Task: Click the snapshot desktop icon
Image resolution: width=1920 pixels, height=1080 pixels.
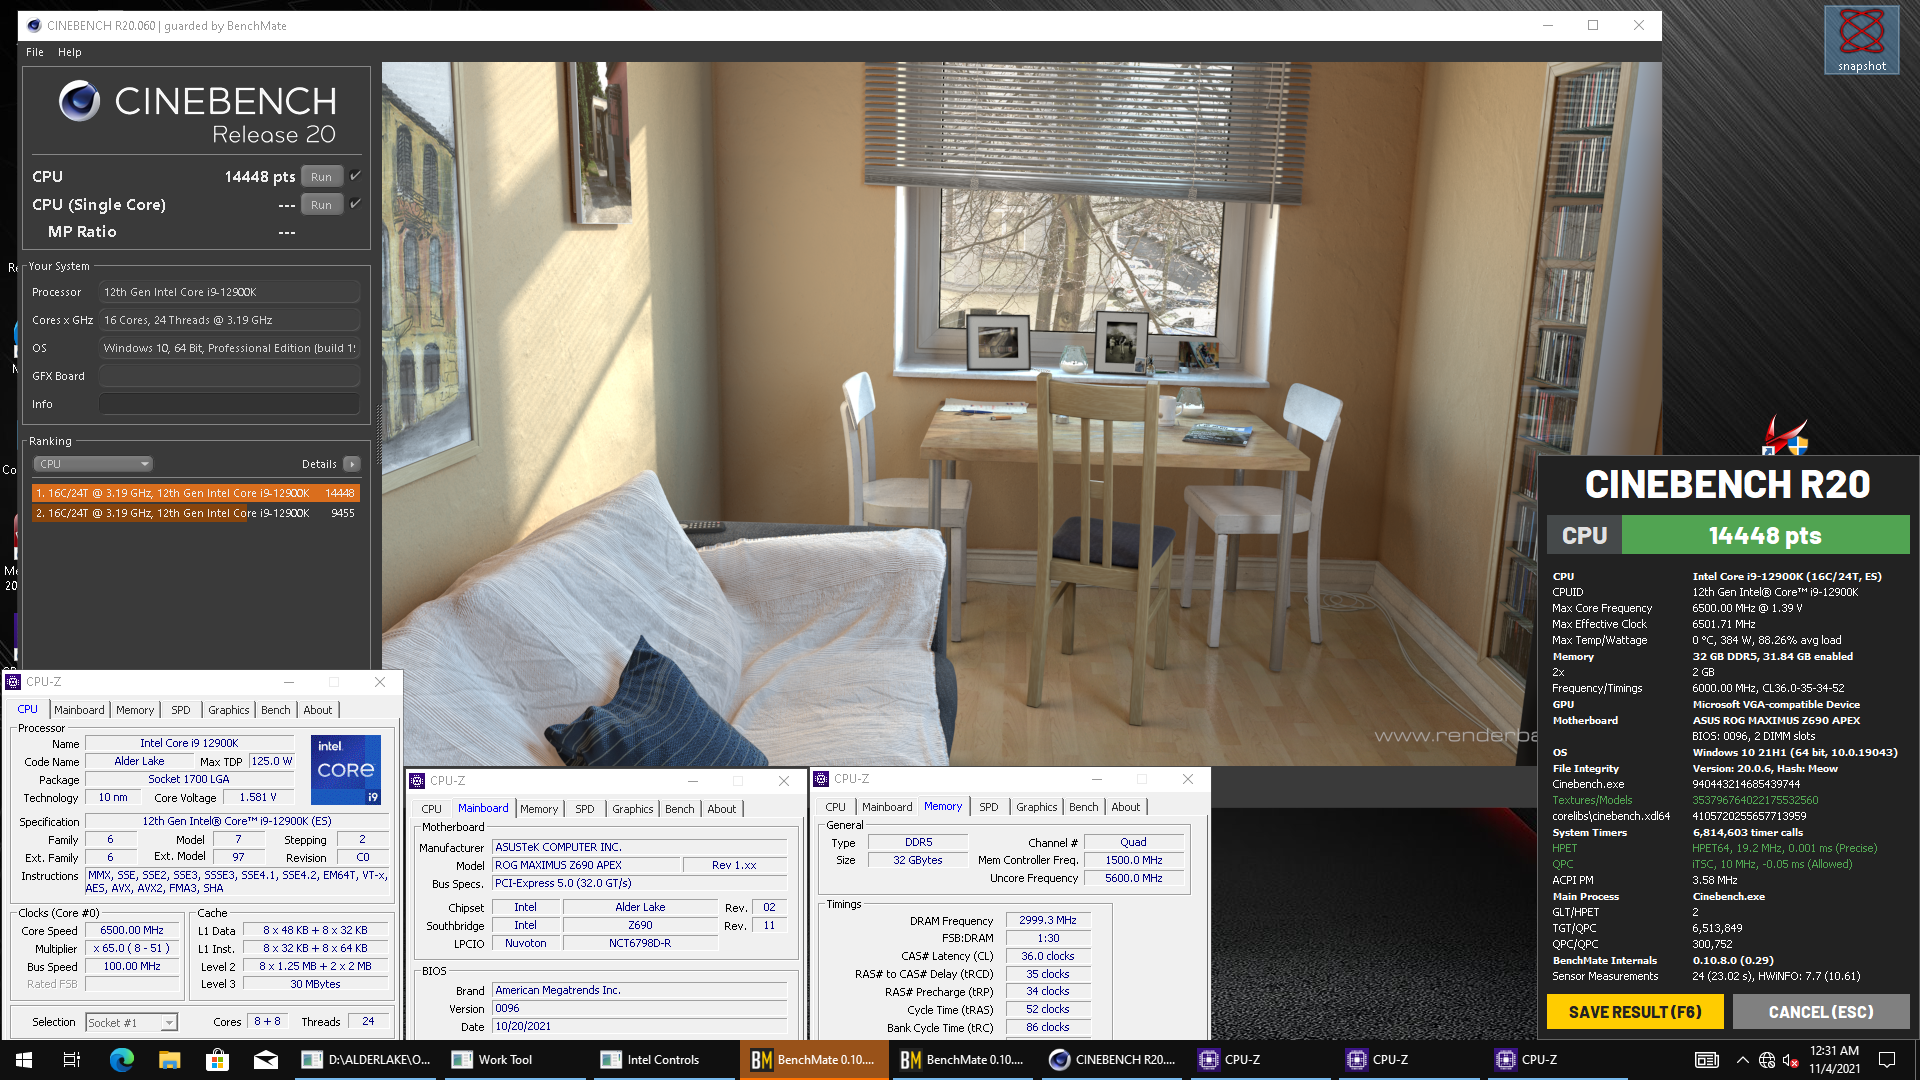Action: [1861, 40]
